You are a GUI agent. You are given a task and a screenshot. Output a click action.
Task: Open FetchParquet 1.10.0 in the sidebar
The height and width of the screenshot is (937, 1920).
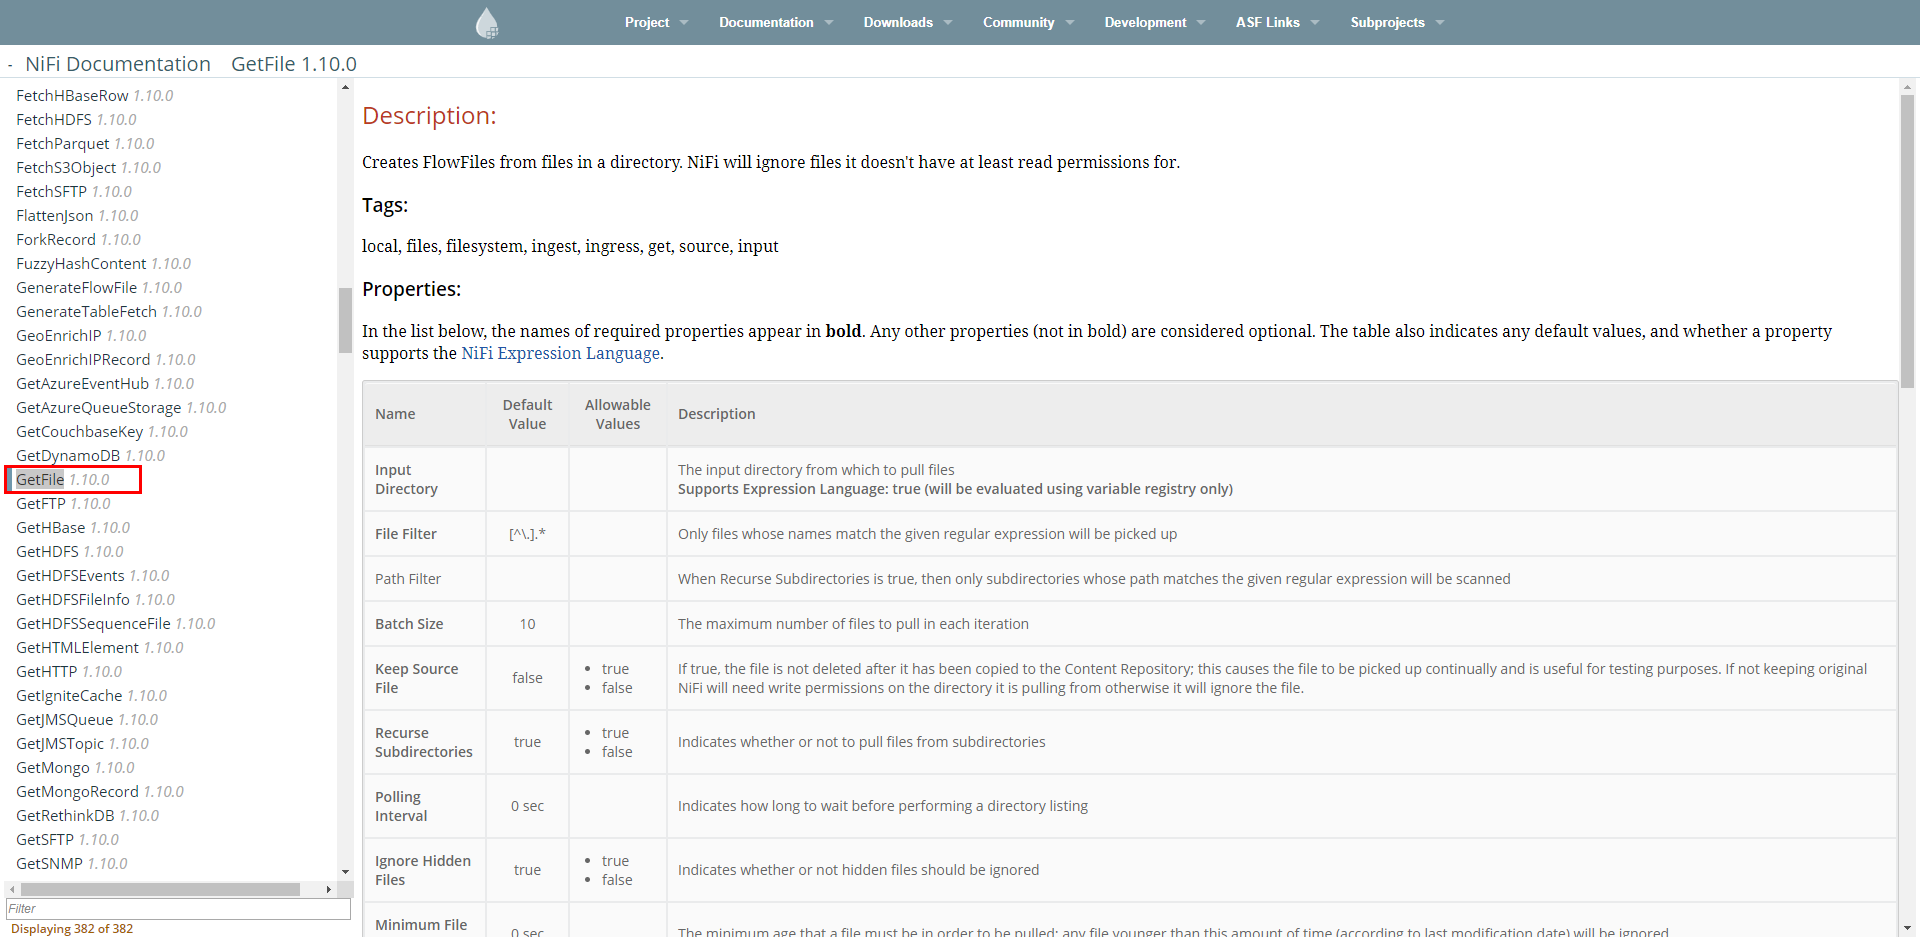pos(85,144)
